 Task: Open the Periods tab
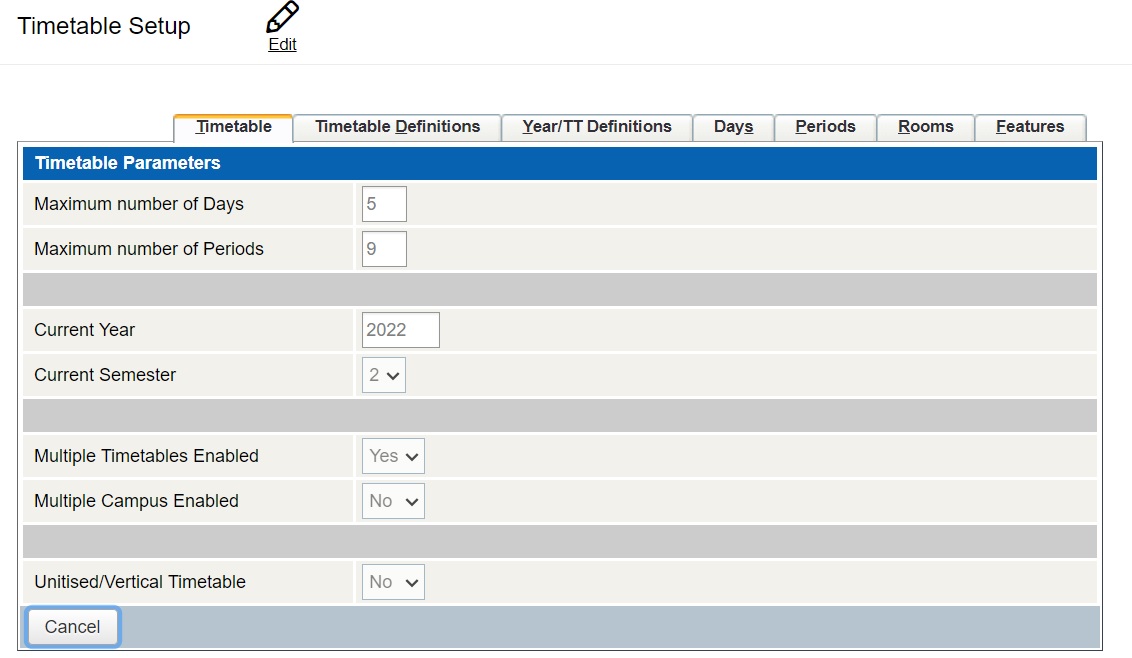(x=825, y=127)
